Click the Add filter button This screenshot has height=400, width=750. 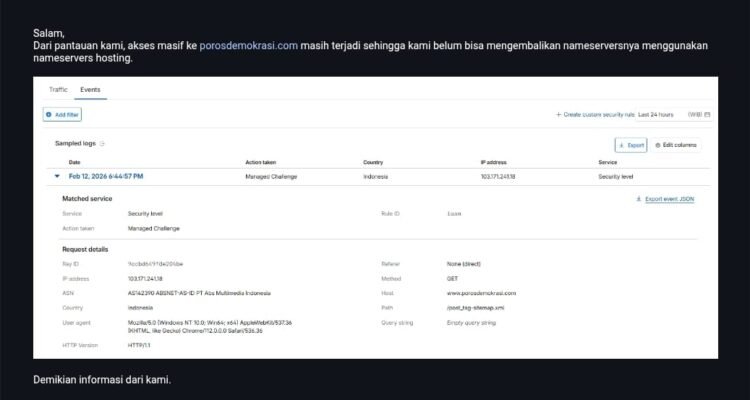[61, 115]
